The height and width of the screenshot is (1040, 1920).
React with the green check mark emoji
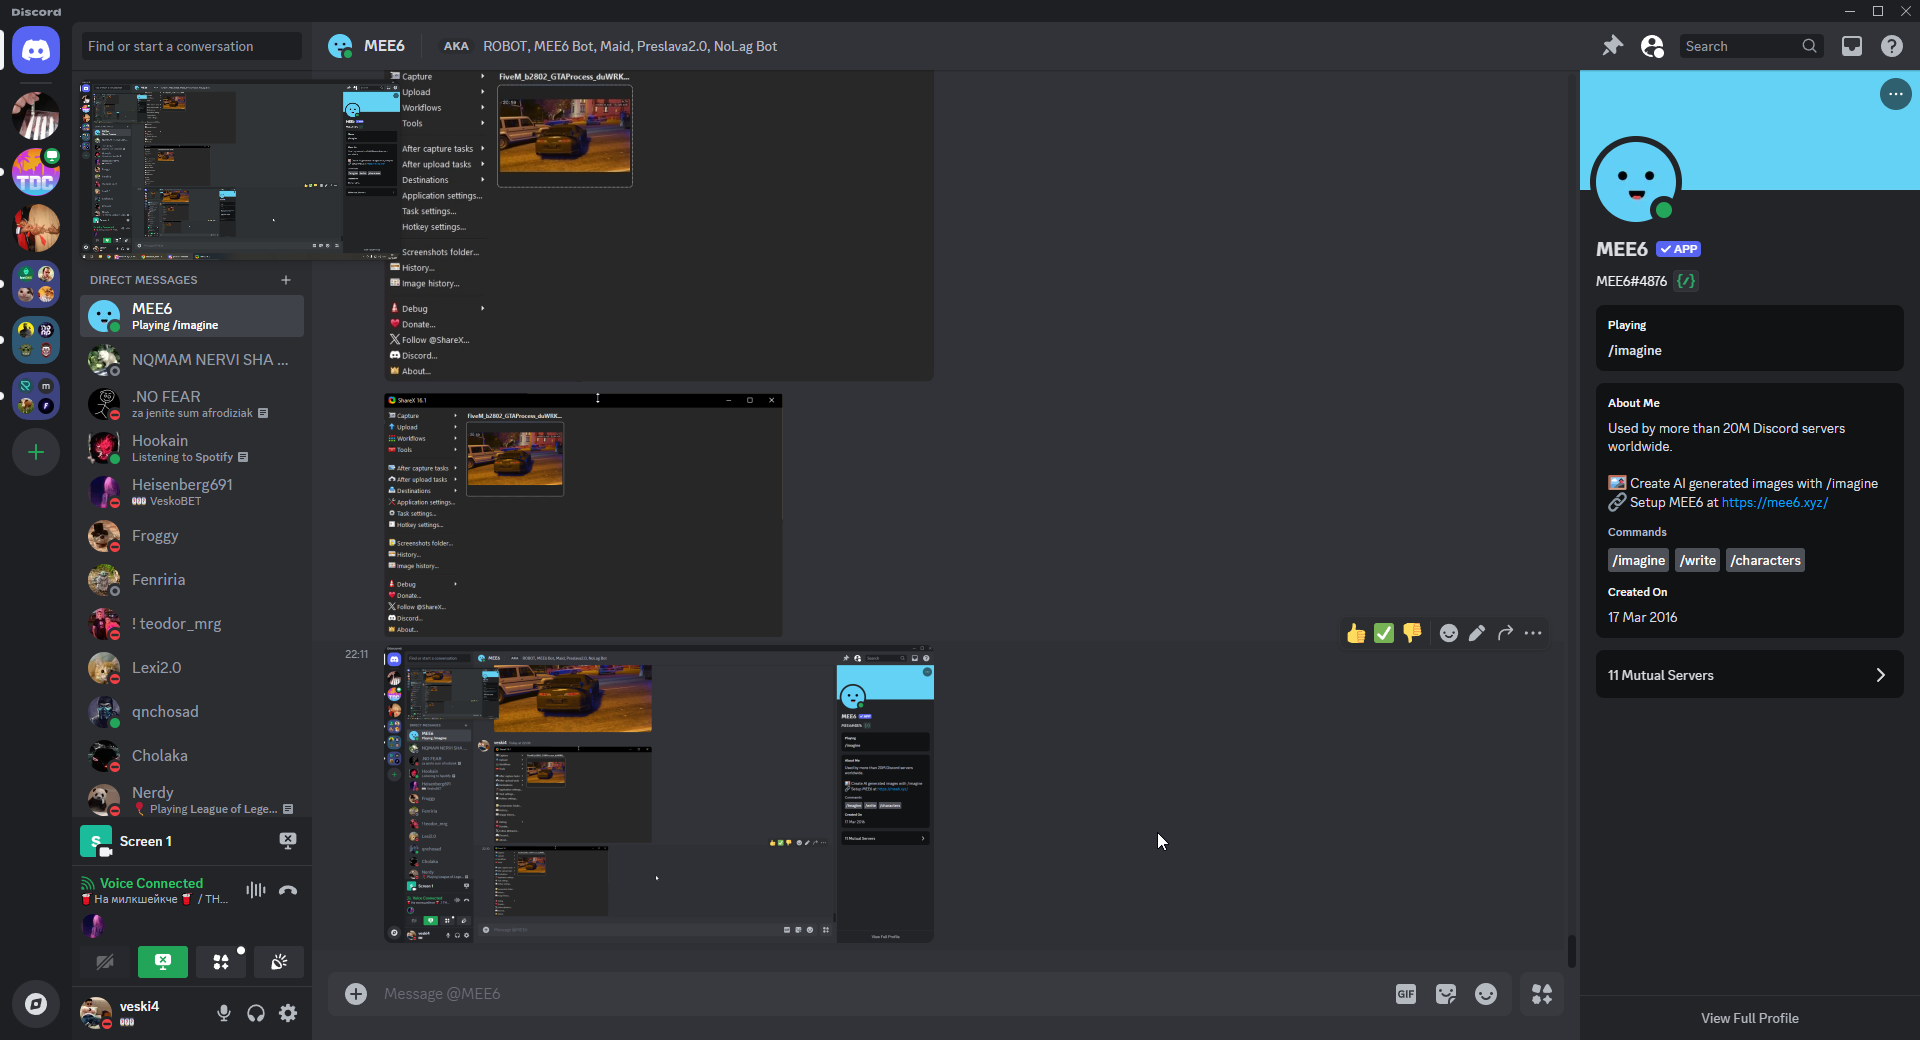1384,633
